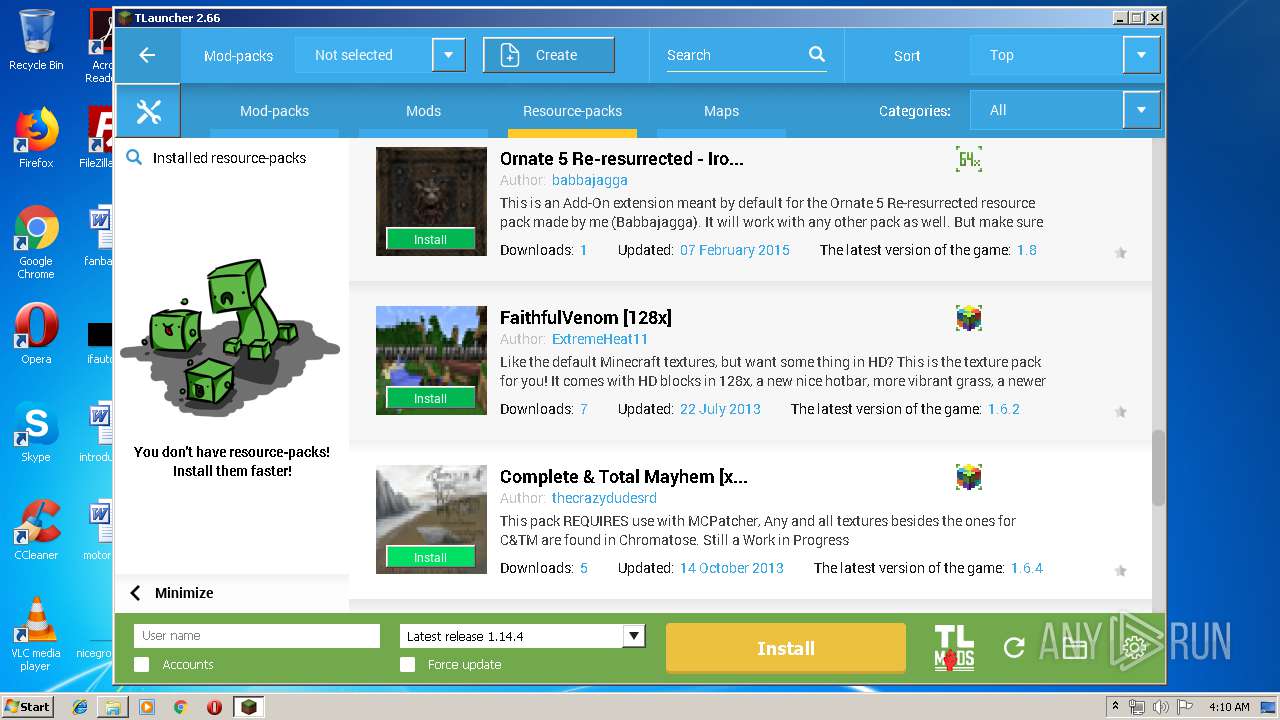Open author link babbajagga
This screenshot has width=1280, height=720.
pos(590,180)
